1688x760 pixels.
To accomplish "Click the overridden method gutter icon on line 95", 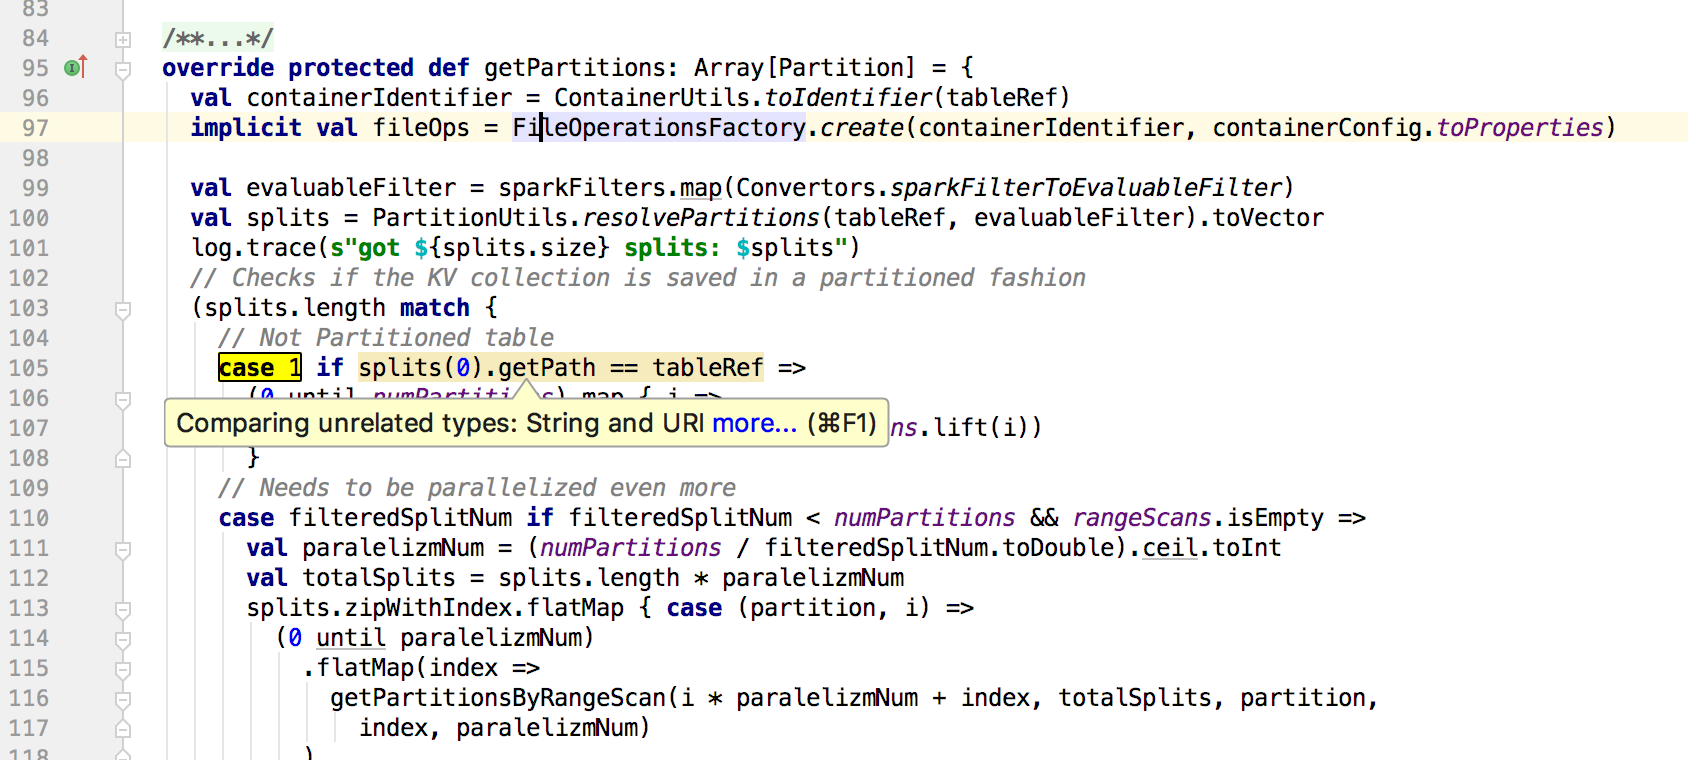I will pos(75,67).
